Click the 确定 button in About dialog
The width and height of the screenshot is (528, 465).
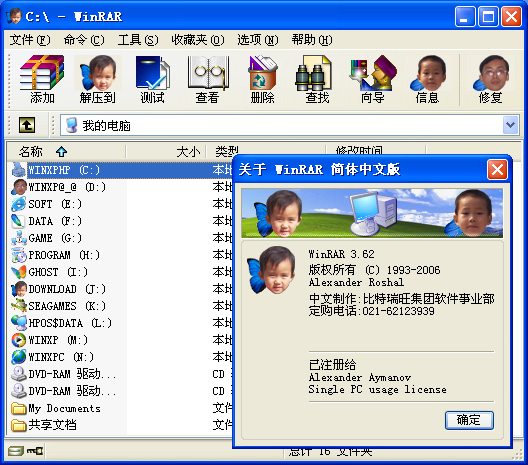point(469,420)
